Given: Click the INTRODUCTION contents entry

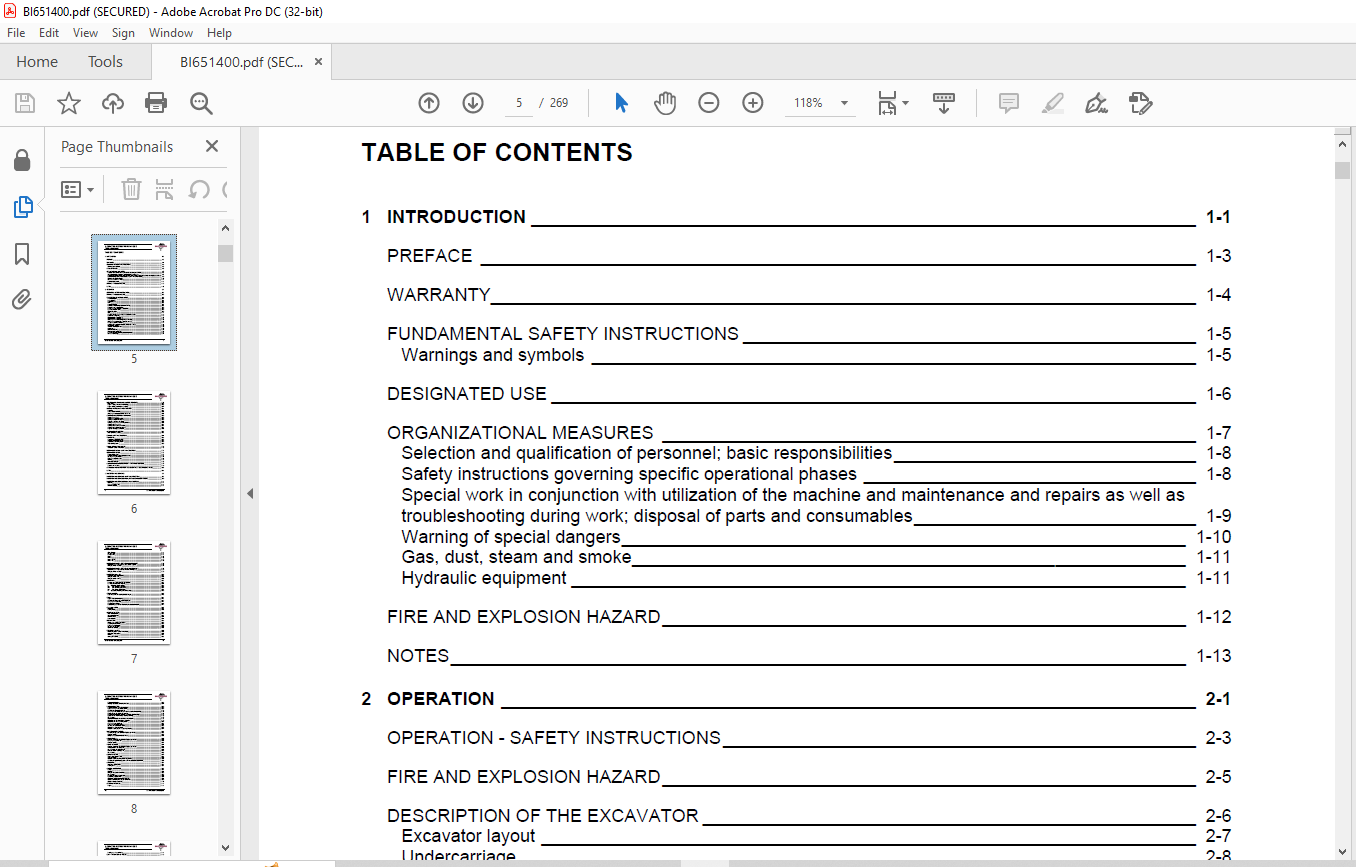Looking at the screenshot, I should 796,217.
